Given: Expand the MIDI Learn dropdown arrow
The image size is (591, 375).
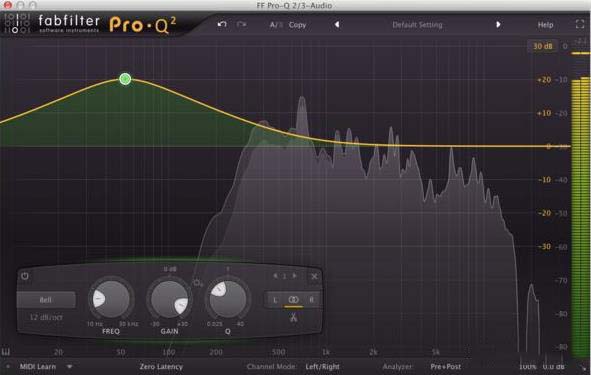Looking at the screenshot, I should (69, 366).
